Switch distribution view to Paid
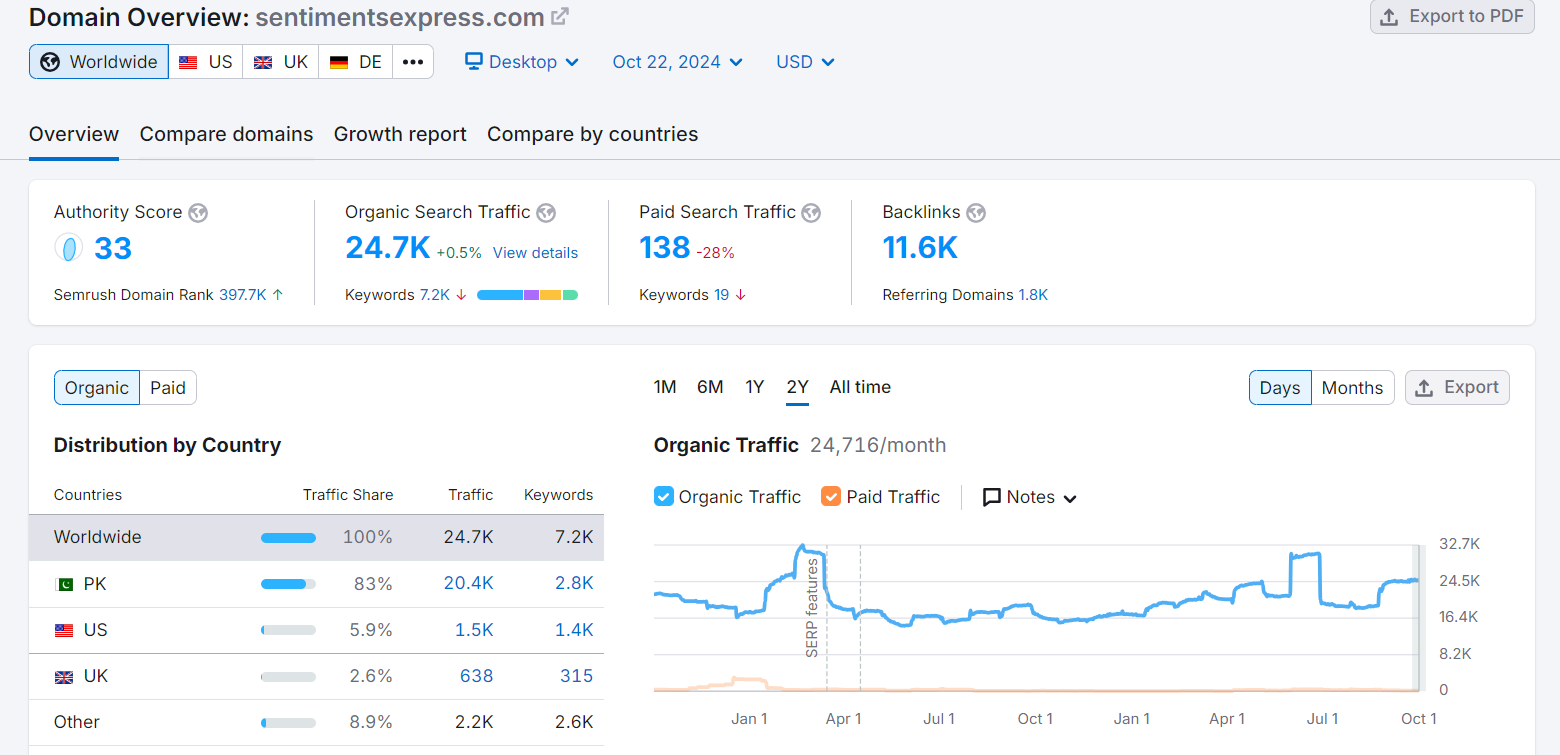1560x755 pixels. [168, 388]
